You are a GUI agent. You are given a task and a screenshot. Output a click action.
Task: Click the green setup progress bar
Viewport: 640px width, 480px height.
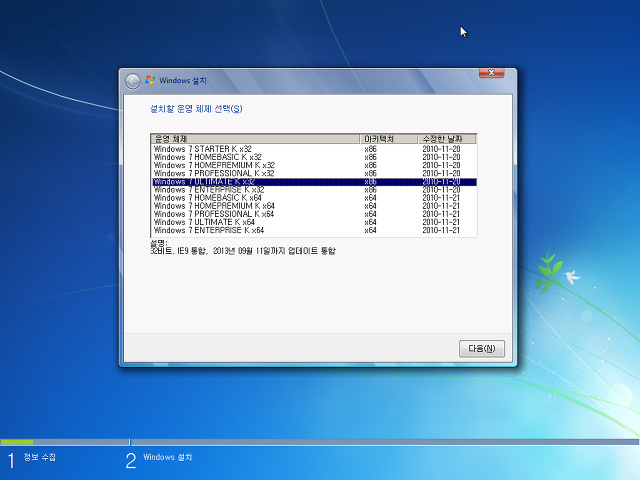17,442
